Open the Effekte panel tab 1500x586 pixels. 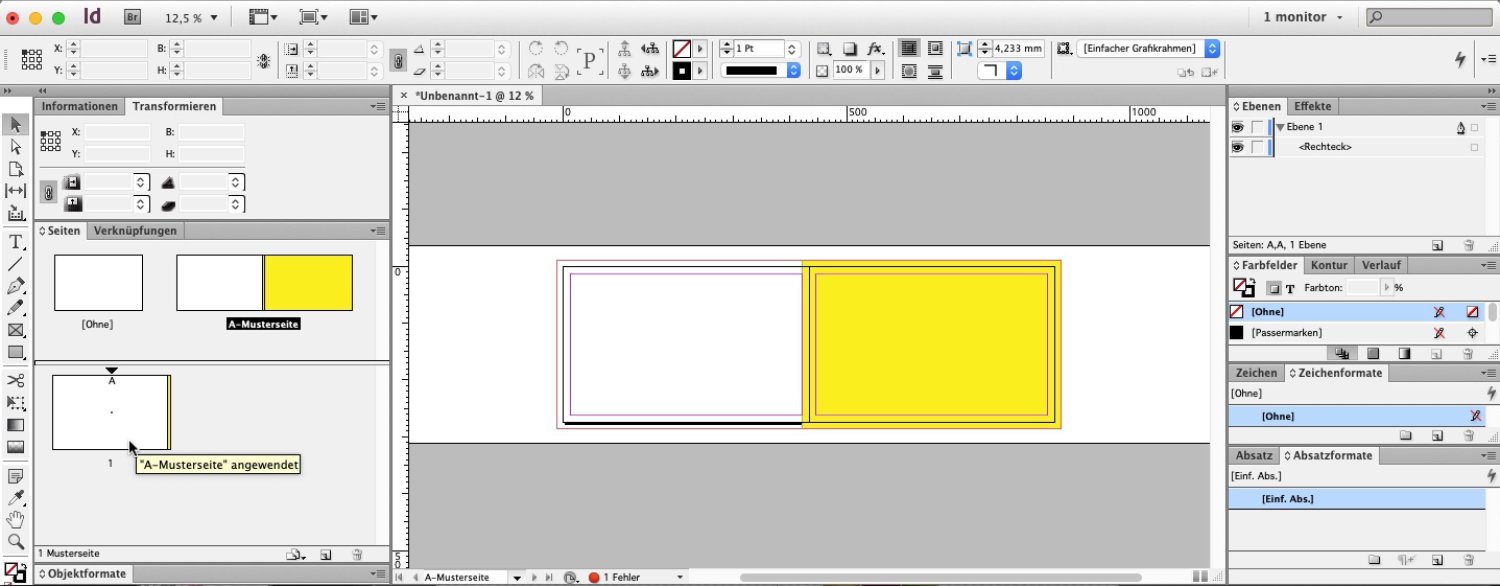tap(1312, 106)
